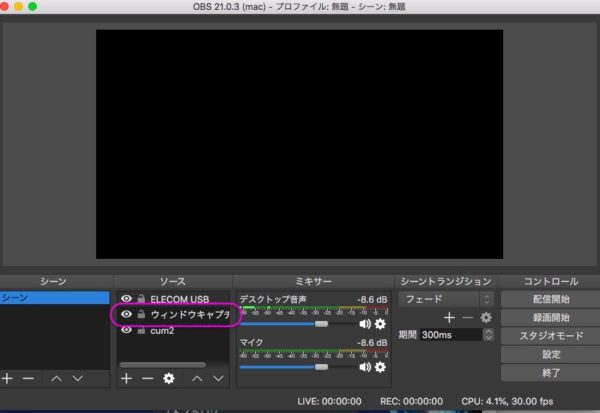The width and height of the screenshot is (600, 413).
Task: Mute the マイク speaker icon
Action: click(364, 367)
